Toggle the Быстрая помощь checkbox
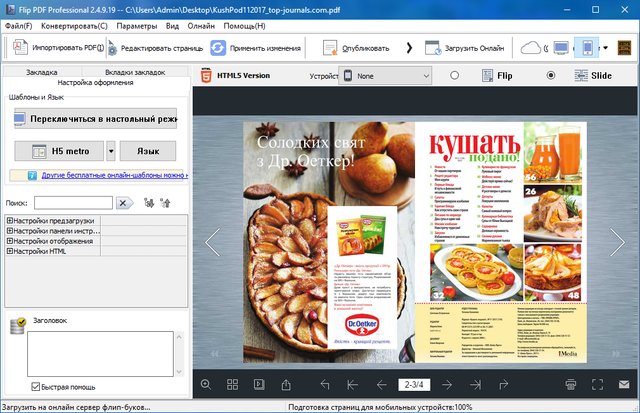The image size is (640, 413). [37, 387]
